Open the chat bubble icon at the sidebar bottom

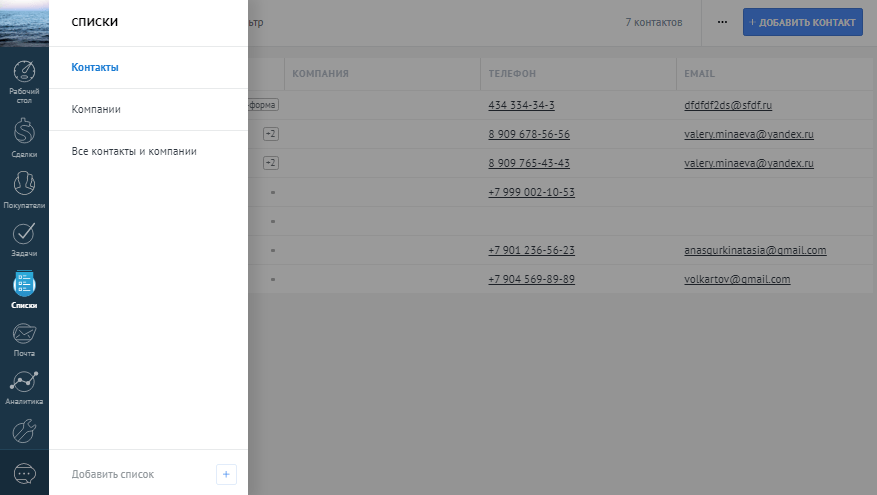(24, 473)
